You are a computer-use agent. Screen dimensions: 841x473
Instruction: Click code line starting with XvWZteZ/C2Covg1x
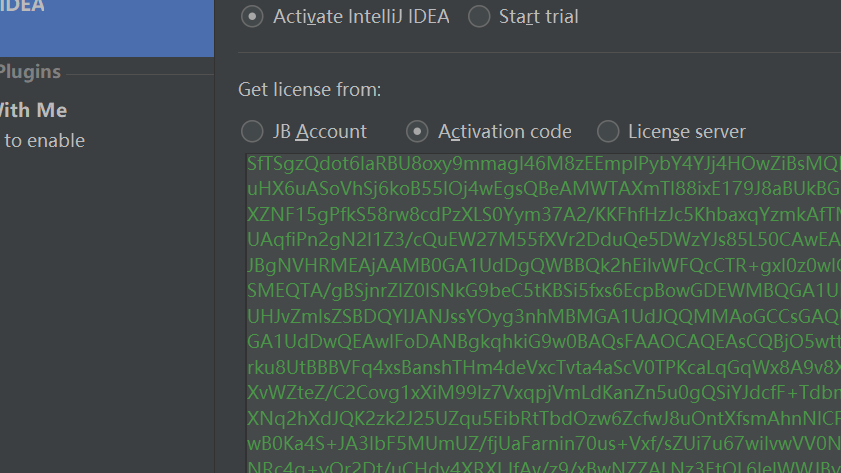544,393
